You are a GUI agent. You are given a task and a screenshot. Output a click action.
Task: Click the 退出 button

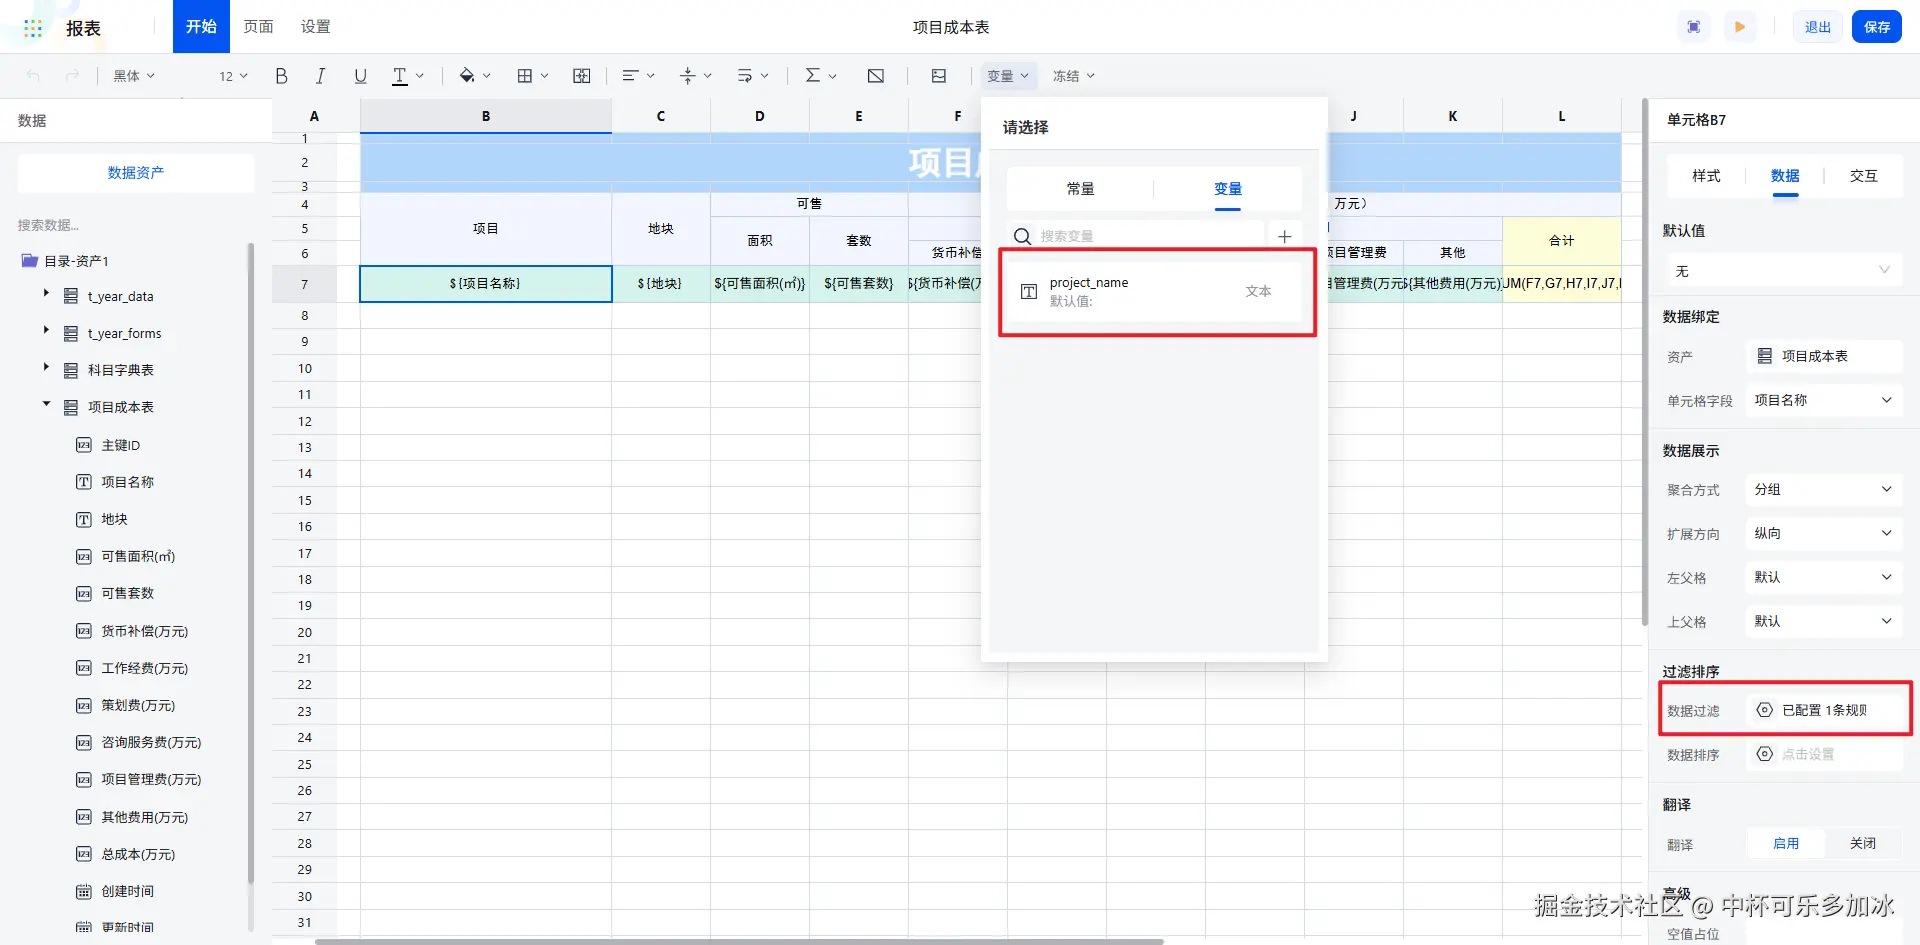coord(1817,27)
